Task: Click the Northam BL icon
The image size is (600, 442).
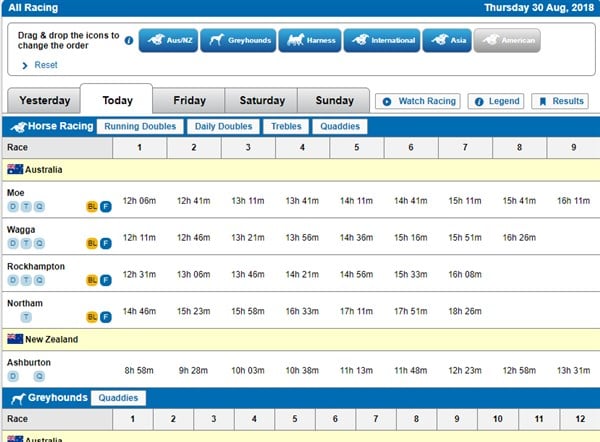Action: (92, 317)
